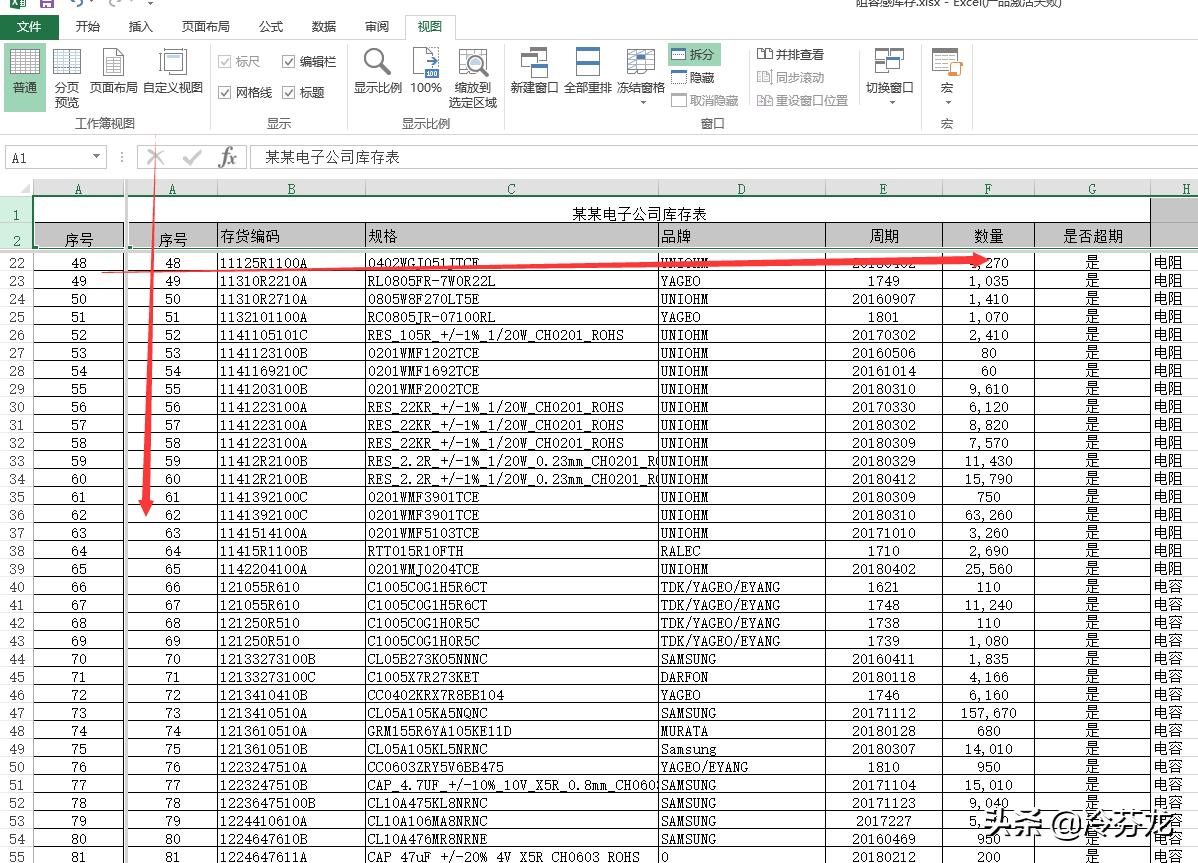Viewport: 1198px width, 863px height.
Task: Uncheck the Formula Bar option (编辑栏)
Action: [x=286, y=60]
